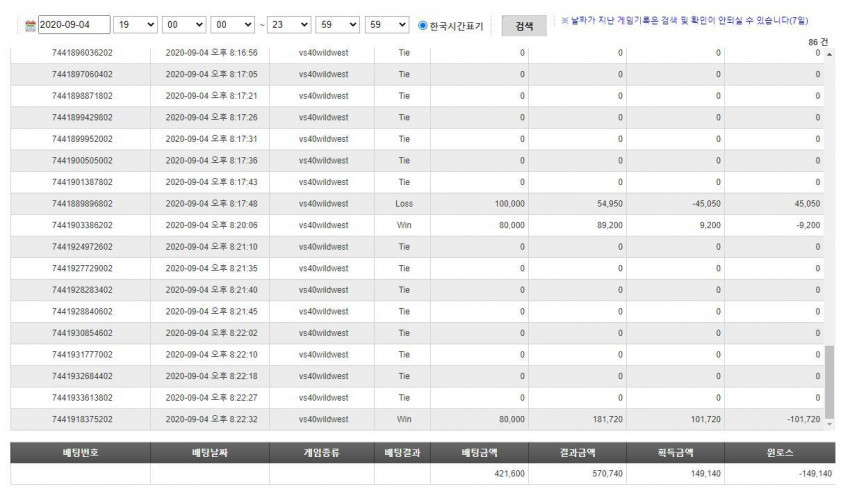Select bet number 7441927729002
Viewport: 850px width, 489px height.
82,268
